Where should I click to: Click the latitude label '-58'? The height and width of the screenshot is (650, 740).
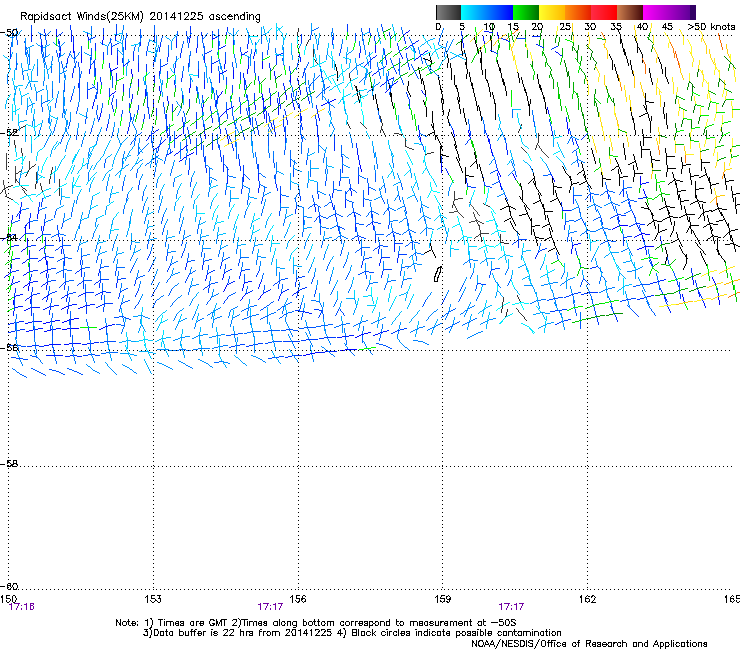[x=10, y=464]
